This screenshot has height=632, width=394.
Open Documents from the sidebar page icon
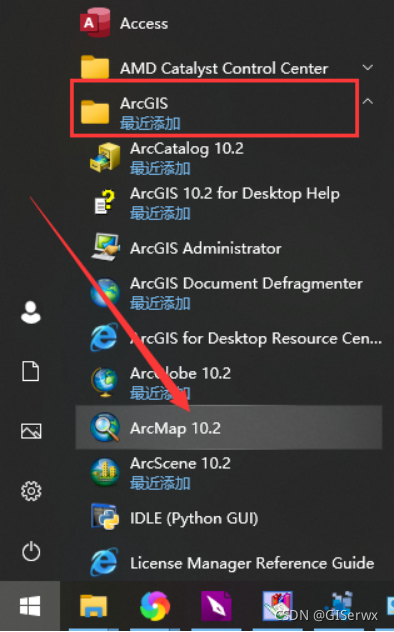pos(31,371)
